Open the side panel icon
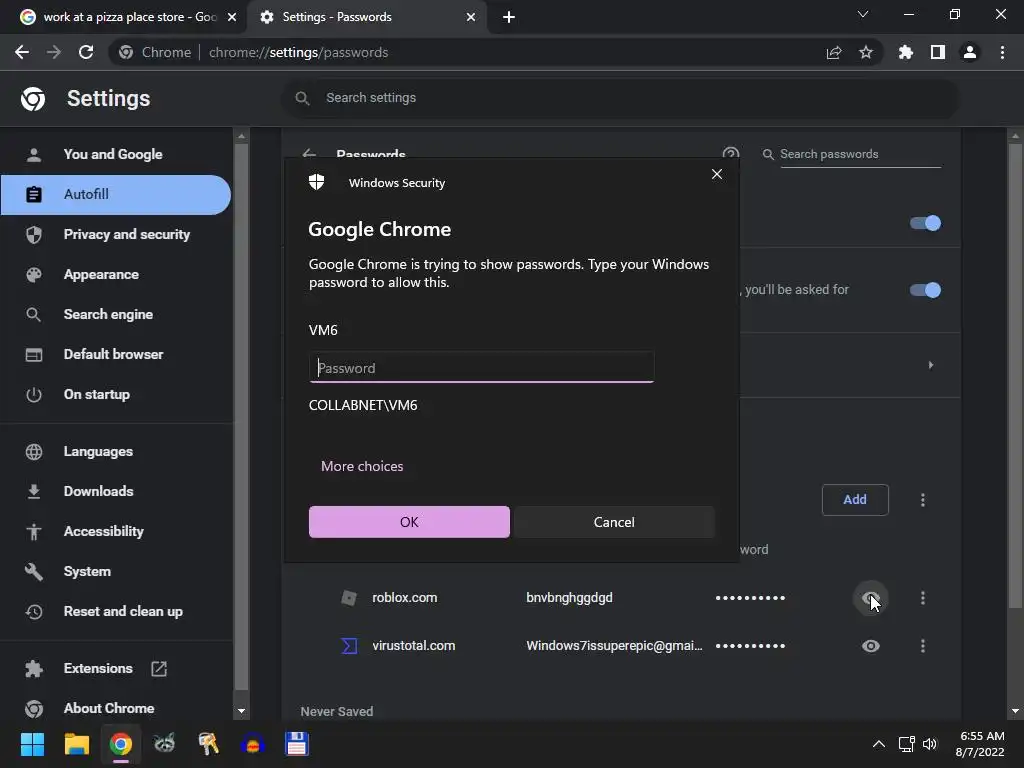The image size is (1024, 768). point(938,52)
